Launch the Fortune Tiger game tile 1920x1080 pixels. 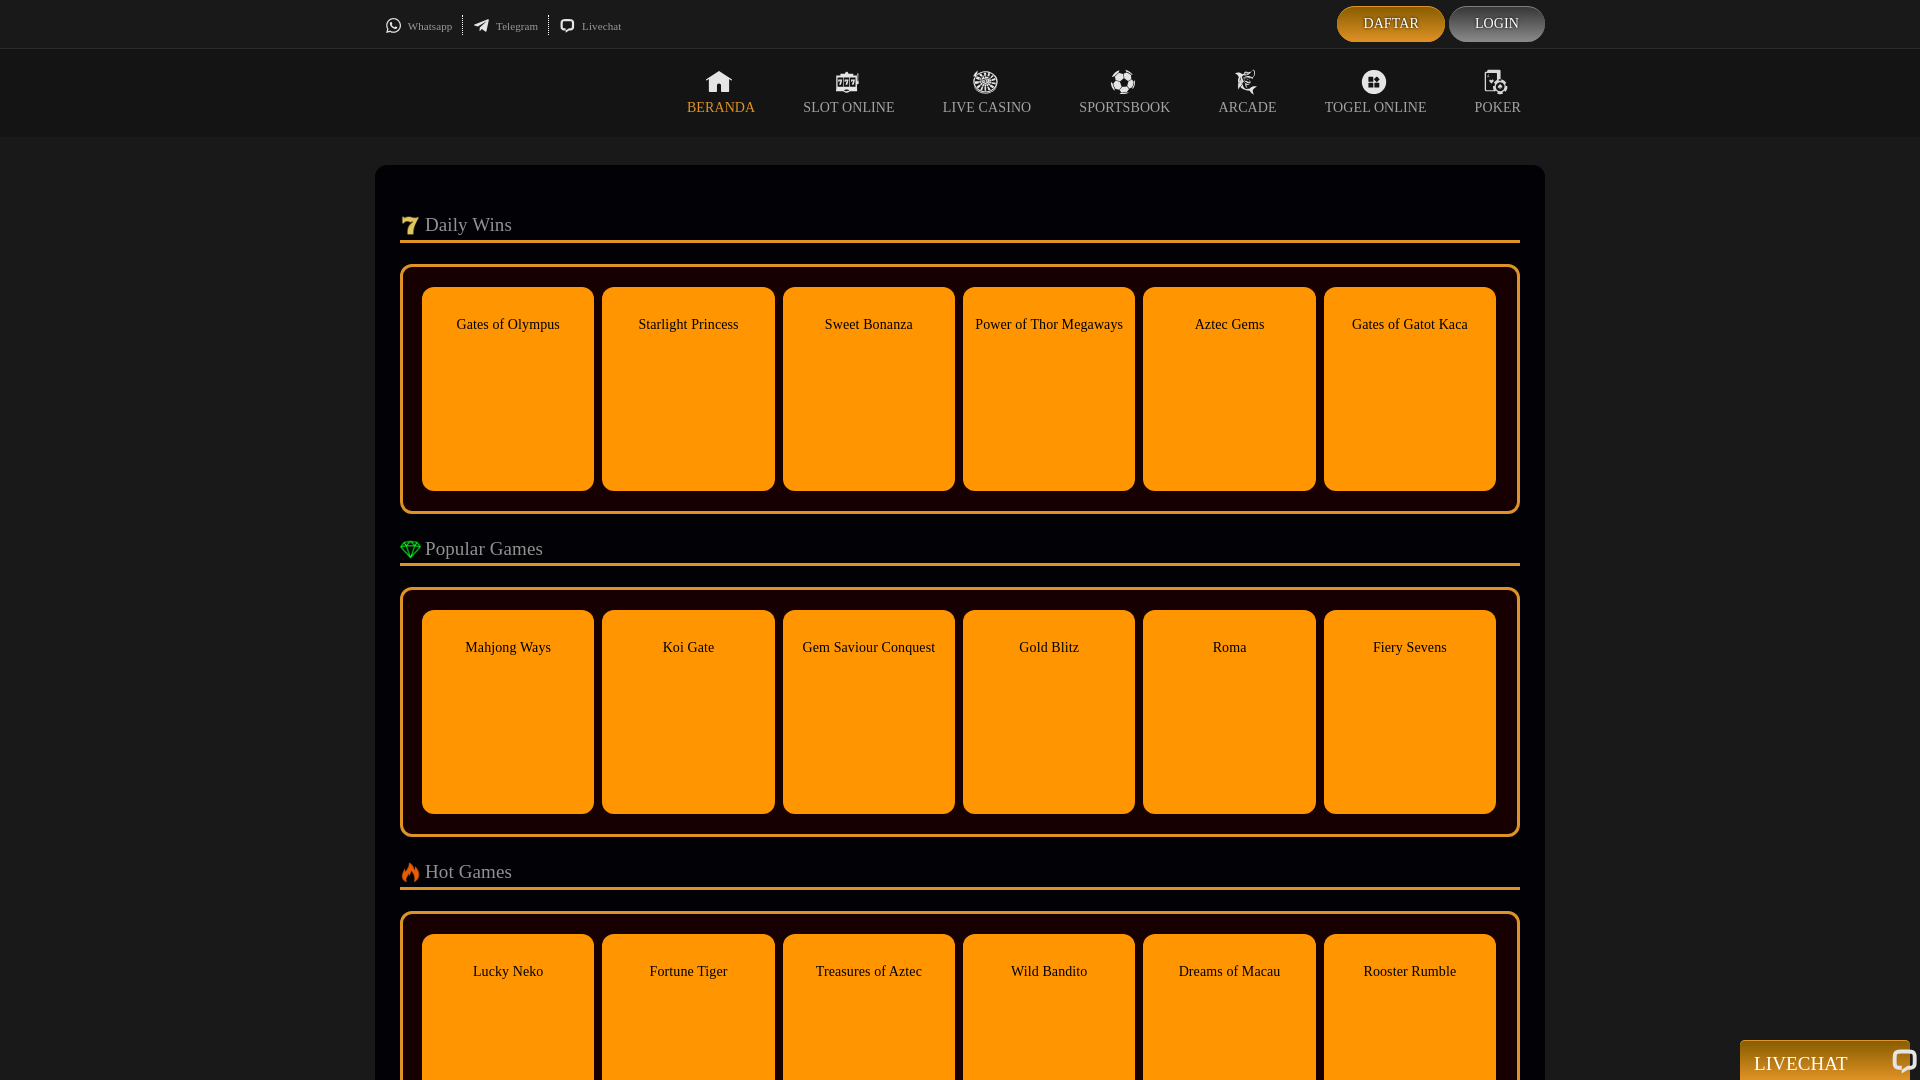pyautogui.click(x=688, y=1005)
